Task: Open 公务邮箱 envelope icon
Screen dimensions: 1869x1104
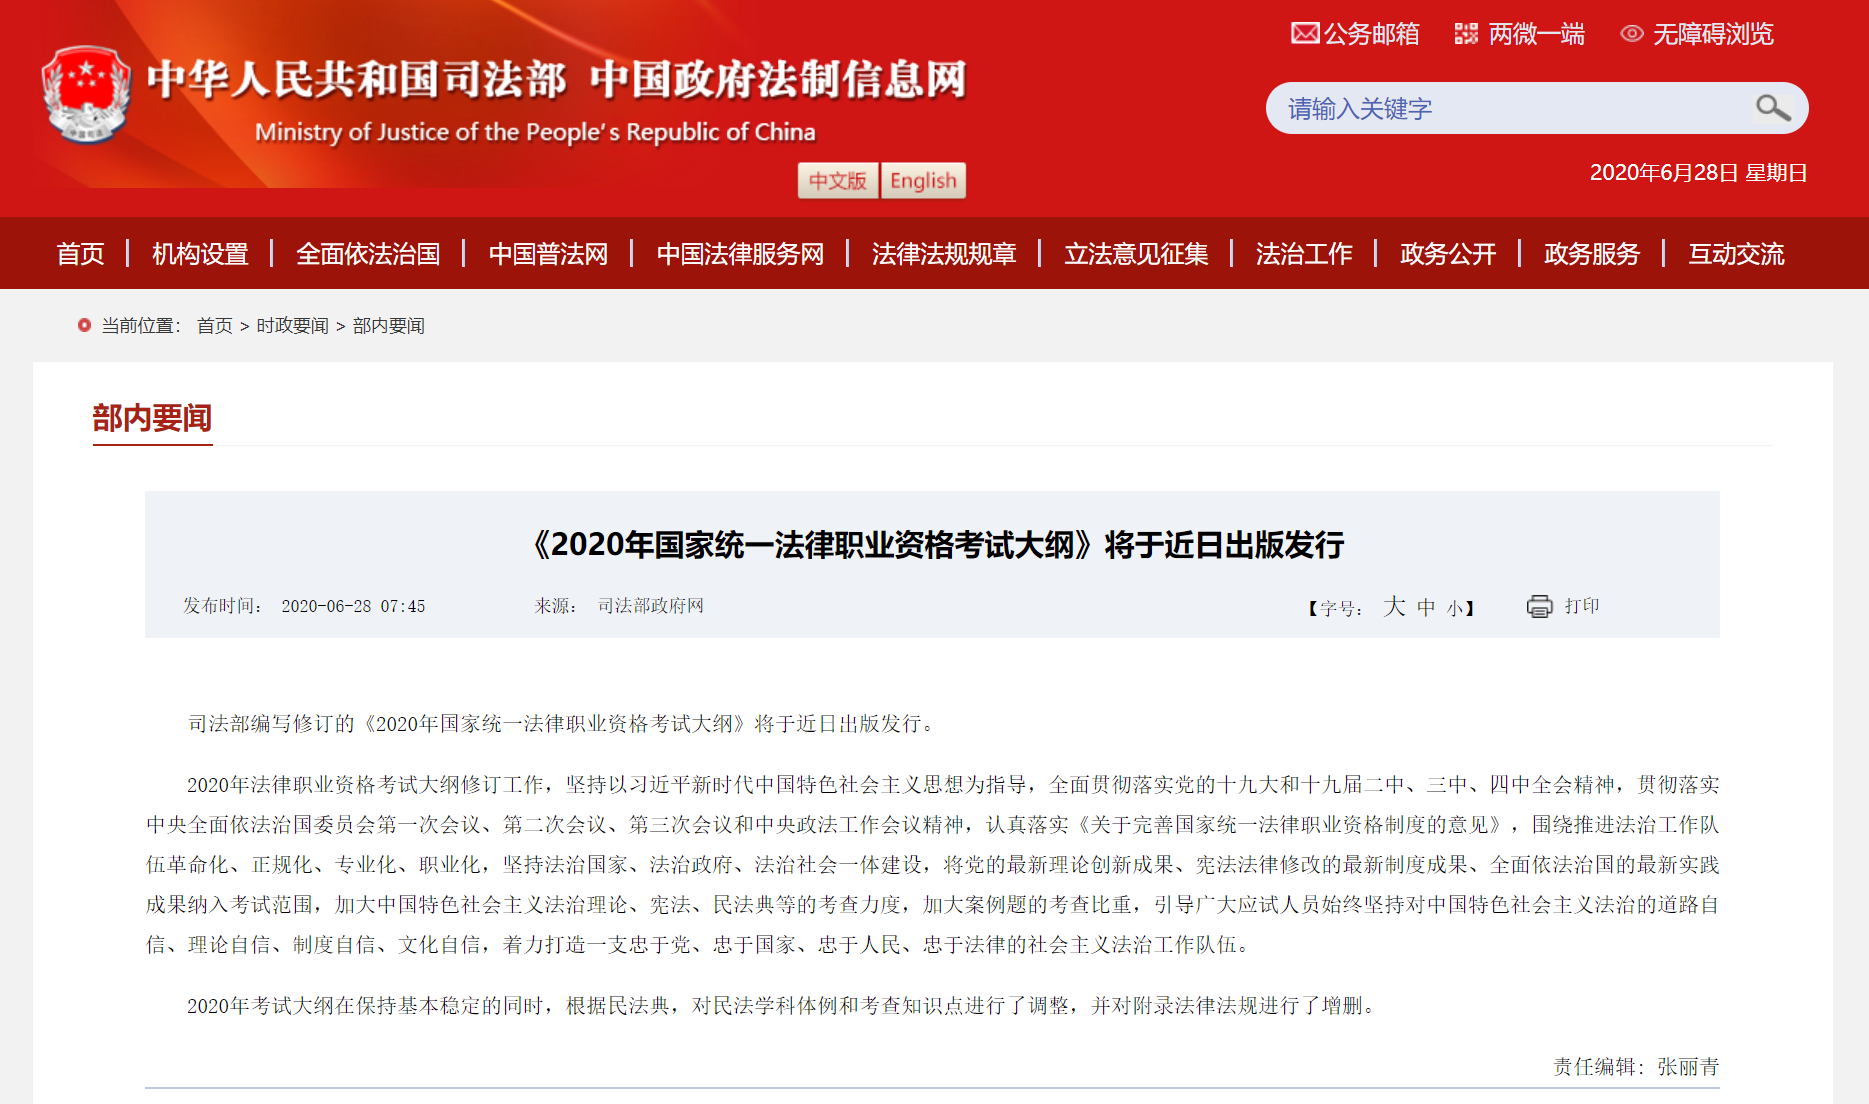Action: 1305,33
